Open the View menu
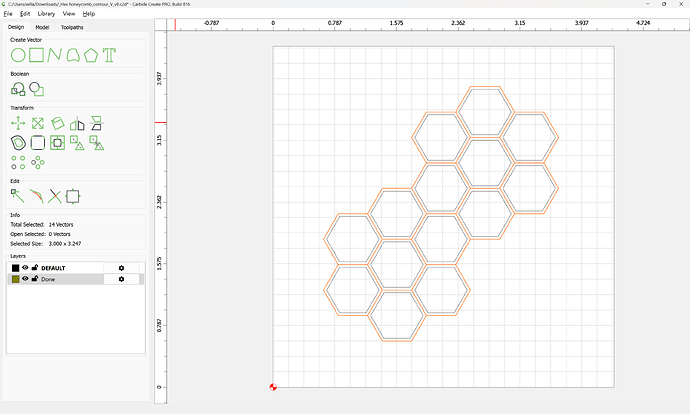The height and width of the screenshot is (414, 690). point(69,14)
